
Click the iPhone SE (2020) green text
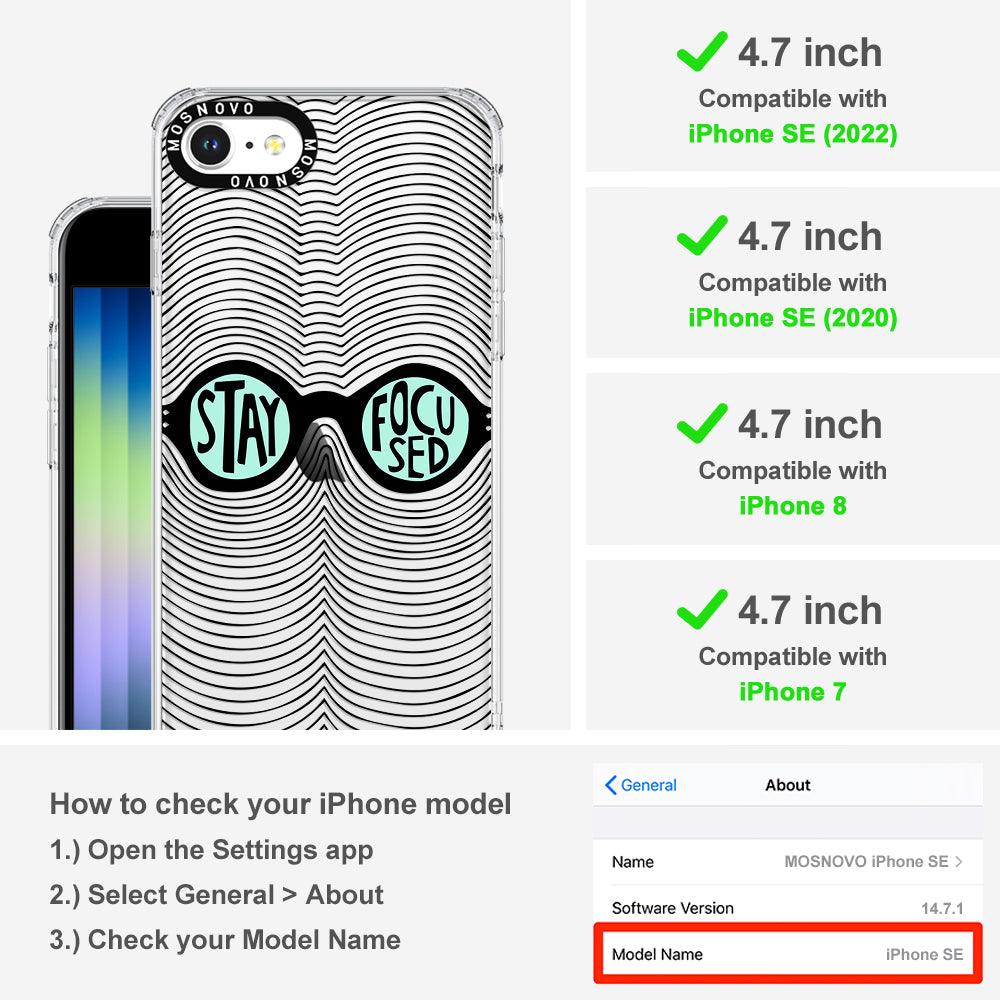pyautogui.click(x=793, y=318)
